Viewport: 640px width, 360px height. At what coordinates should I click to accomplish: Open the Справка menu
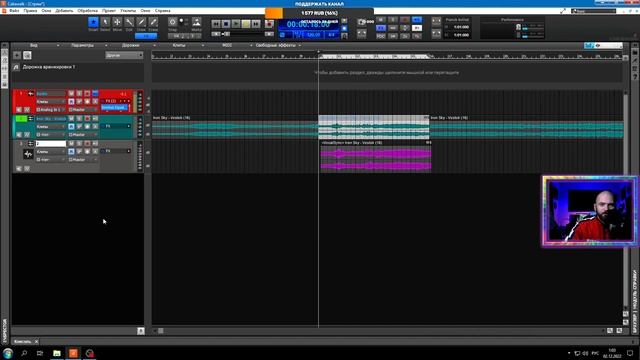pyautogui.click(x=162, y=11)
